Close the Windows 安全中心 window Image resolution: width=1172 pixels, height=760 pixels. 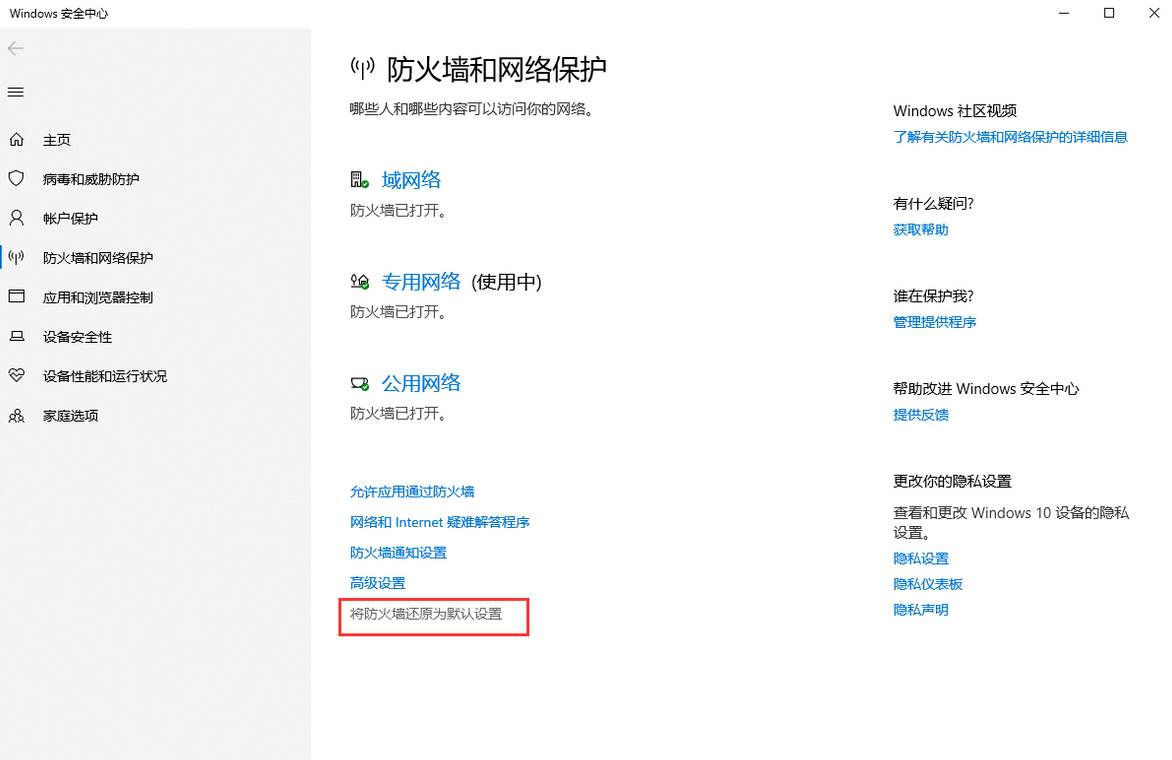(1154, 13)
